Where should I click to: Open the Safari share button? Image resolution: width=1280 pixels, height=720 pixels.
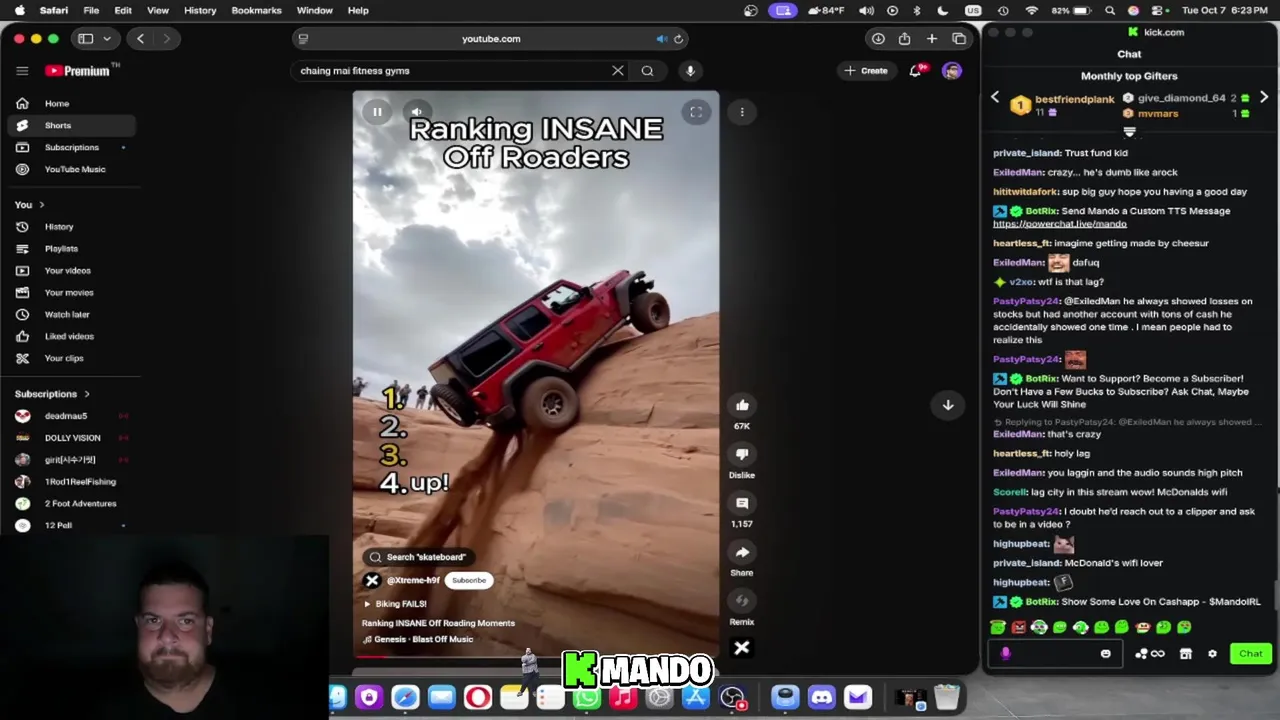tap(904, 39)
